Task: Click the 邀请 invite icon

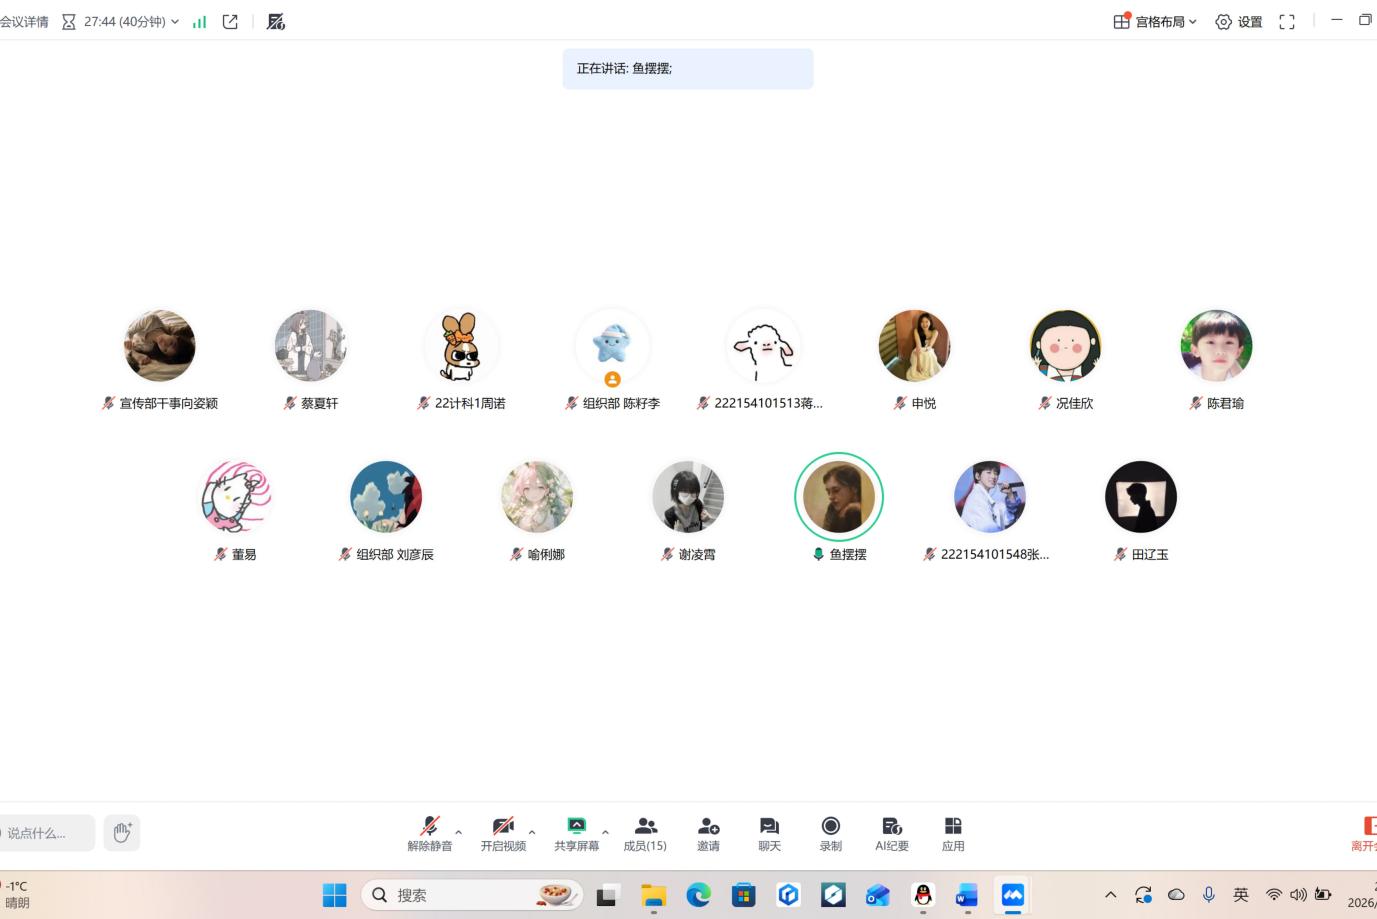Action: (x=708, y=831)
